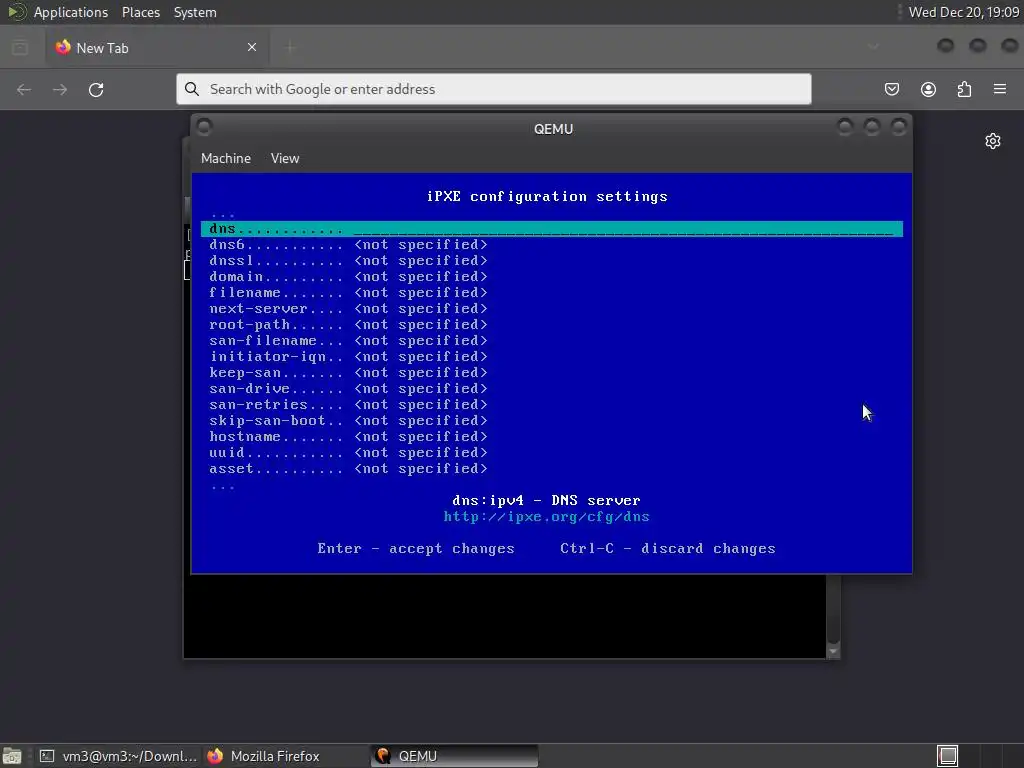Reload the page in Firefox
Viewport: 1024px width, 768px height.
click(96, 89)
